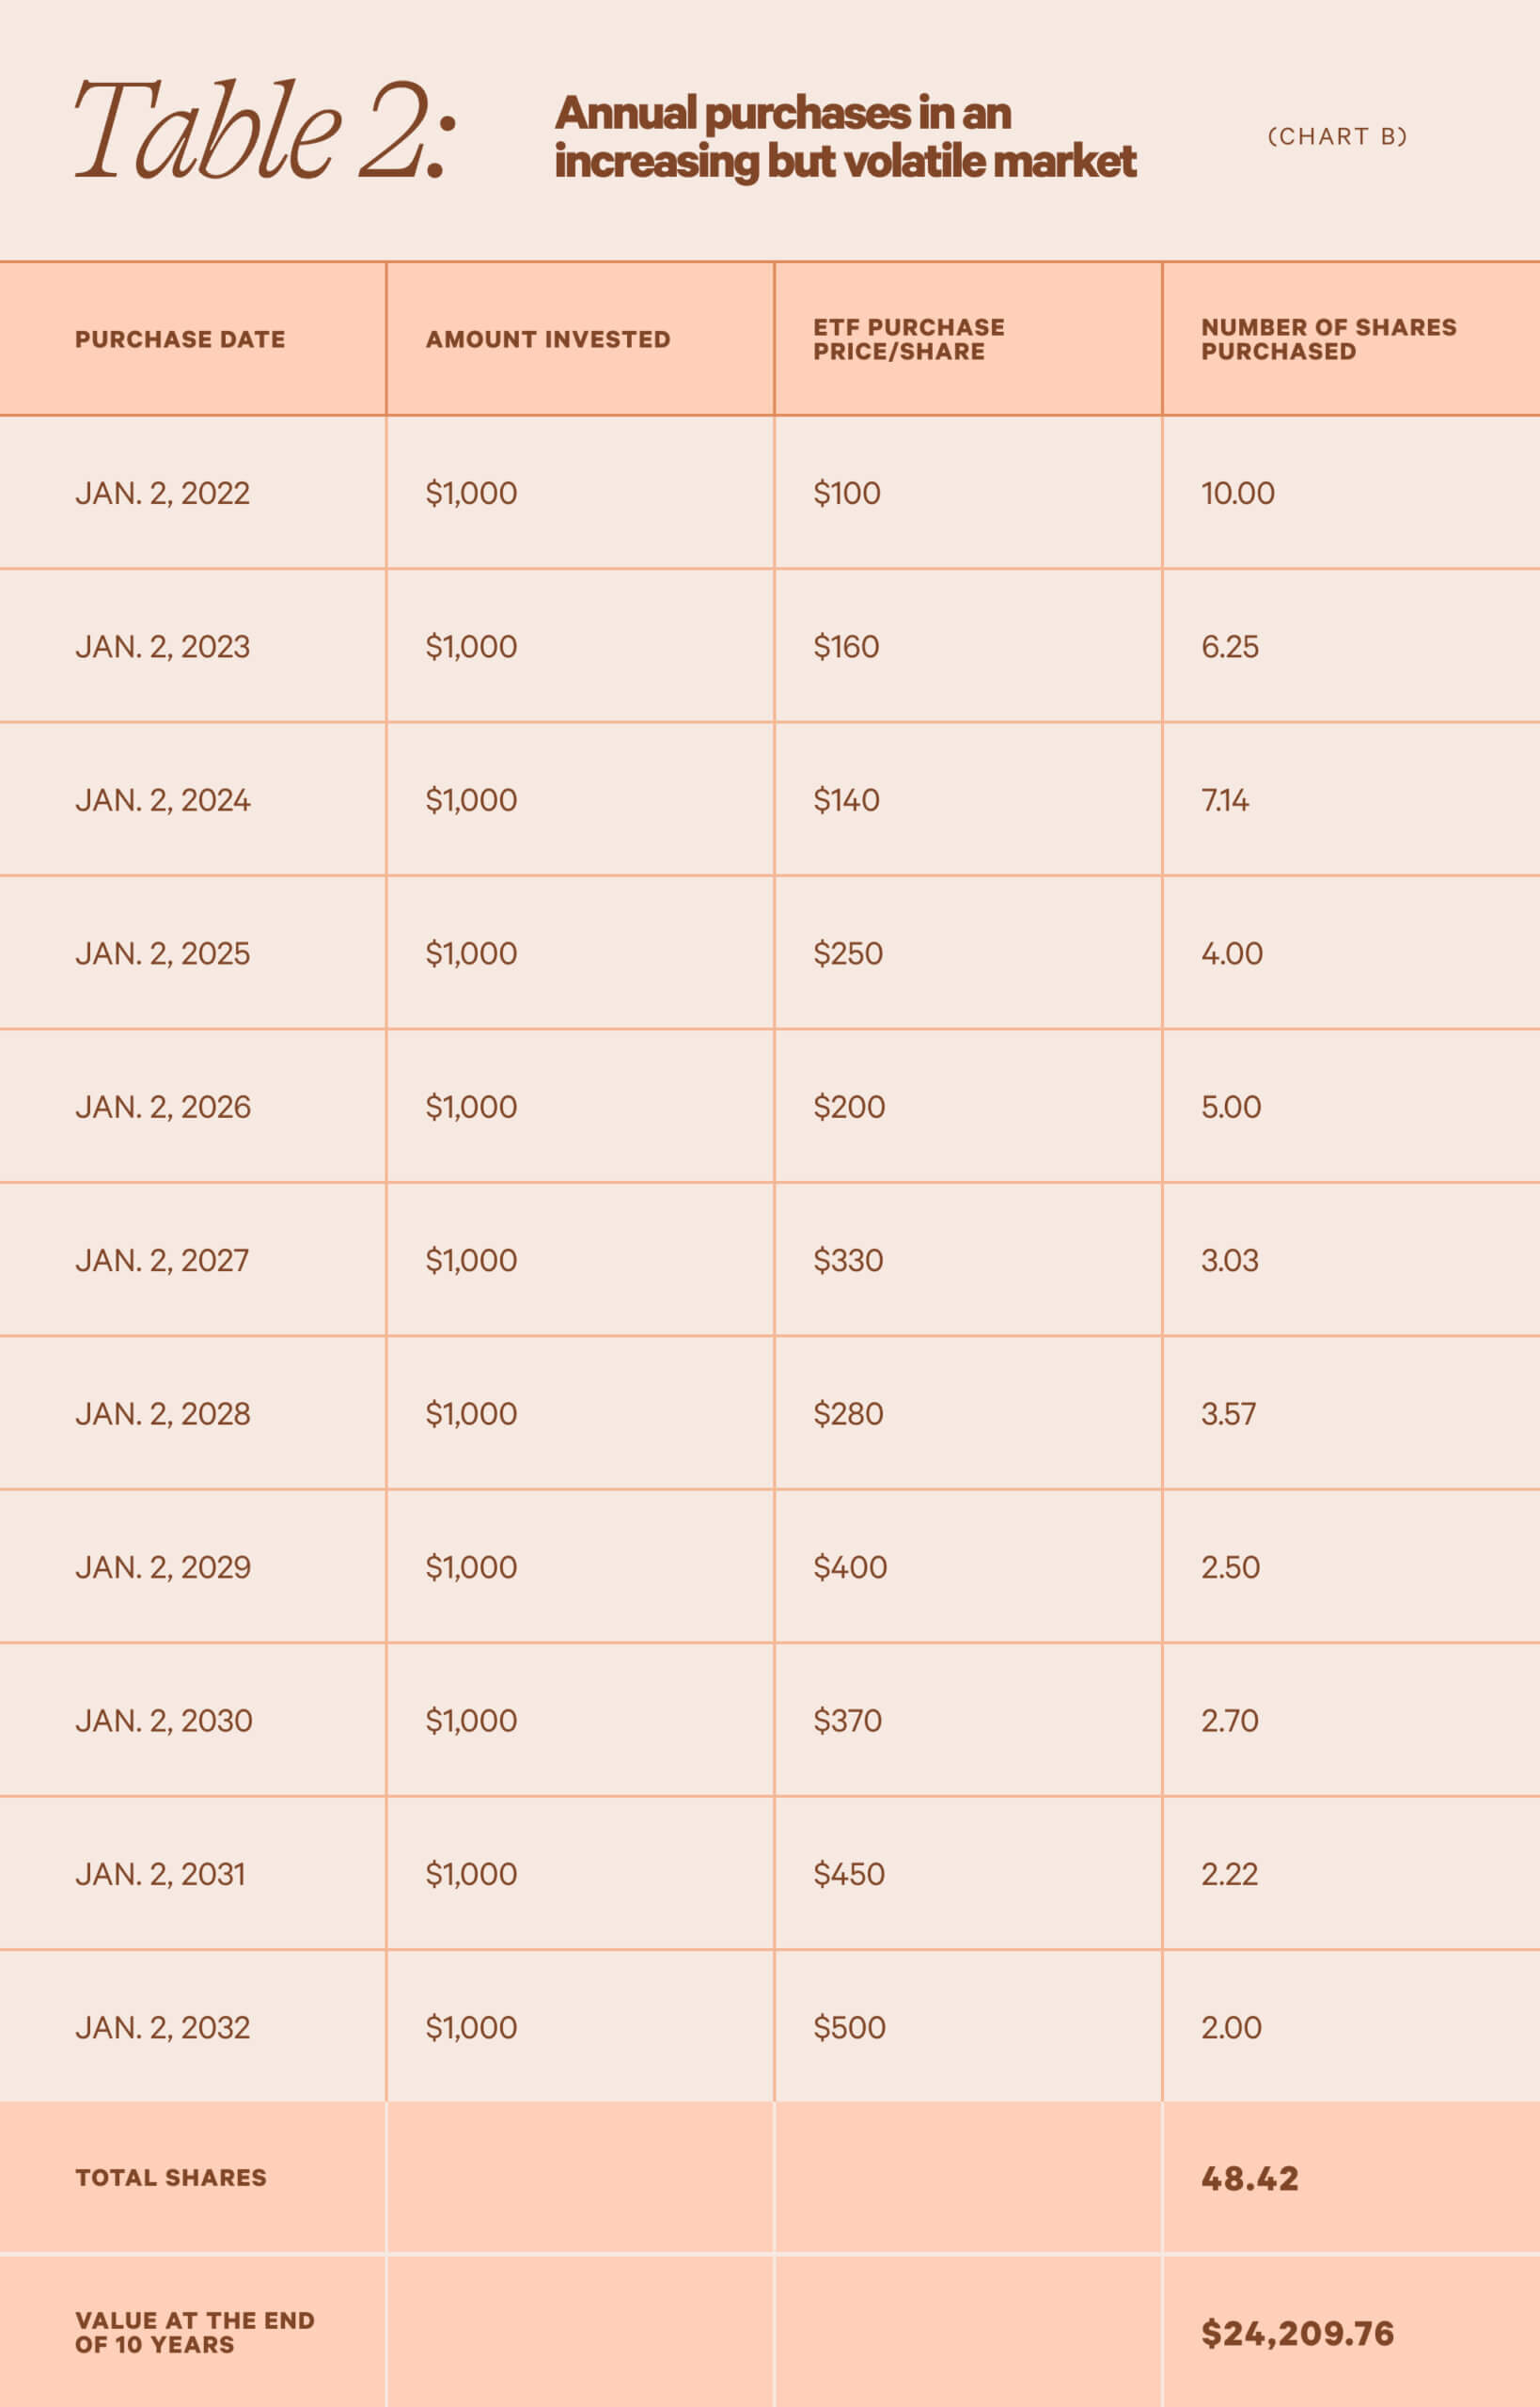The height and width of the screenshot is (2407, 1540).
Task: Click the Jan. 2, 2030 date cell
Action: click(x=163, y=1721)
